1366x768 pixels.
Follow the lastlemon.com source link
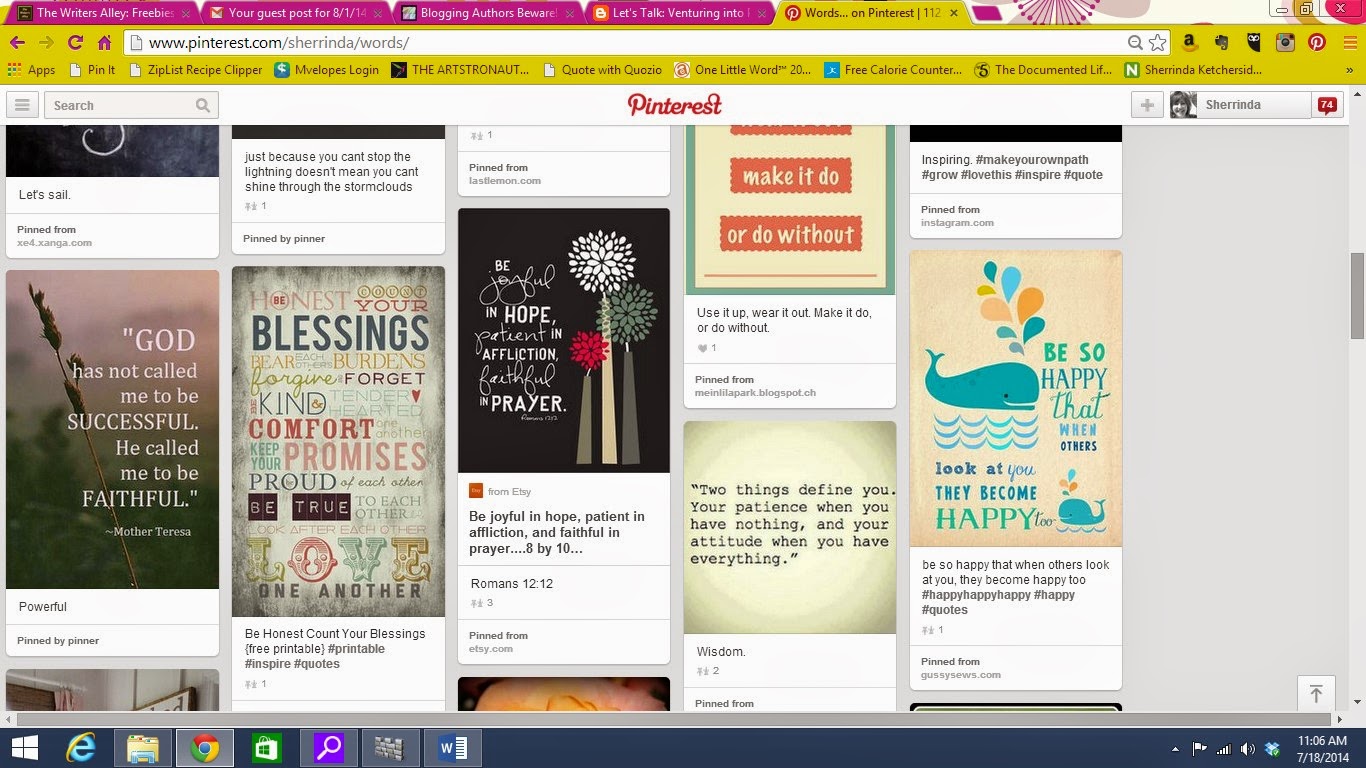tap(505, 180)
